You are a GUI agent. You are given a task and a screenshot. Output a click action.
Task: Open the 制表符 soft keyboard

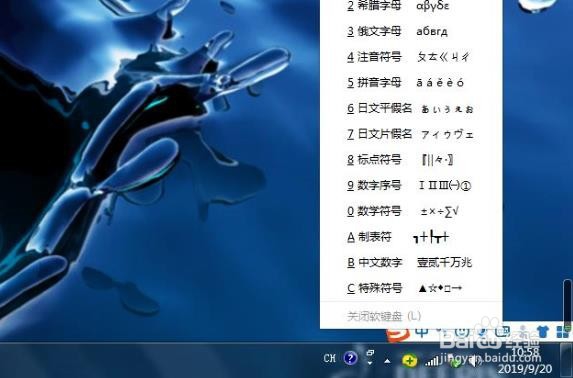(411, 237)
